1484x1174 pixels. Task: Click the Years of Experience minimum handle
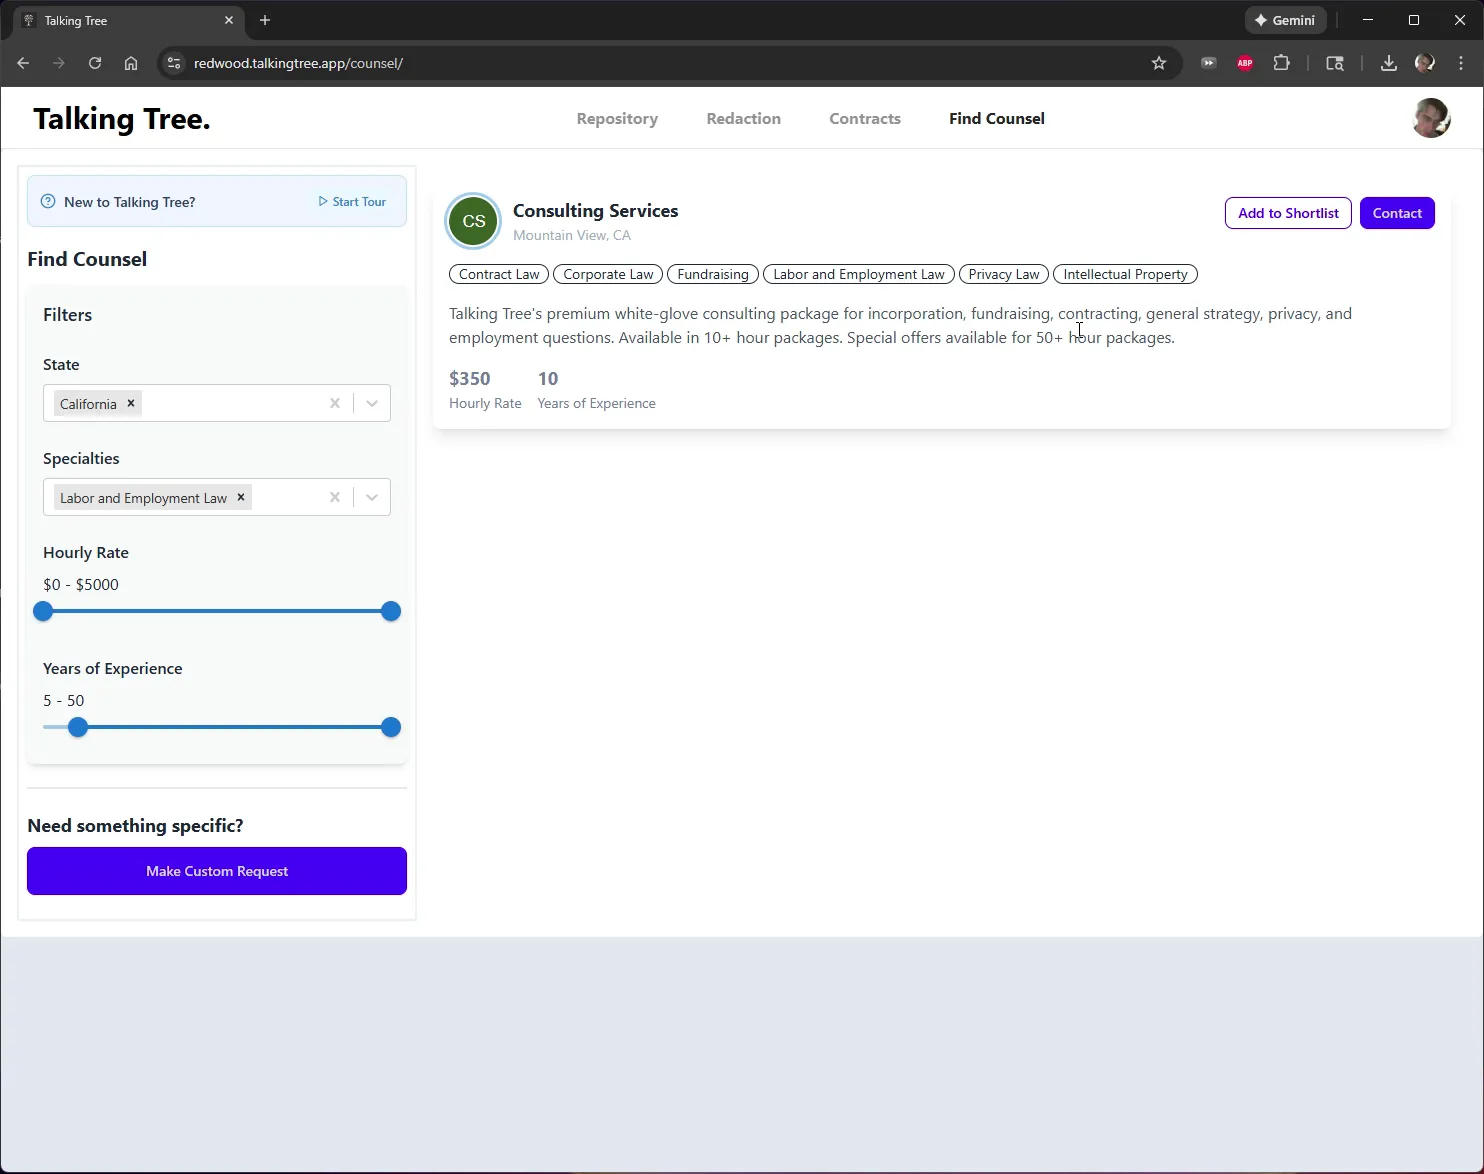click(78, 727)
